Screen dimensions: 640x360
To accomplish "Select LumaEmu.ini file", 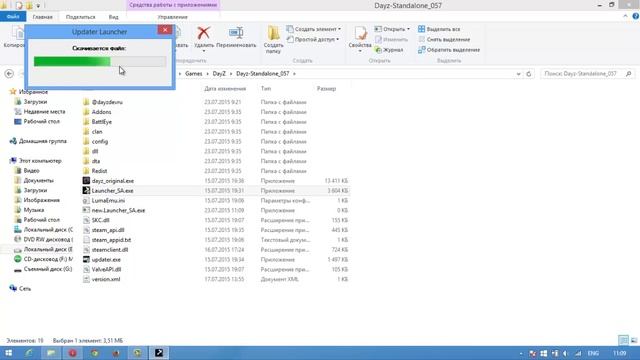I will pos(108,200).
